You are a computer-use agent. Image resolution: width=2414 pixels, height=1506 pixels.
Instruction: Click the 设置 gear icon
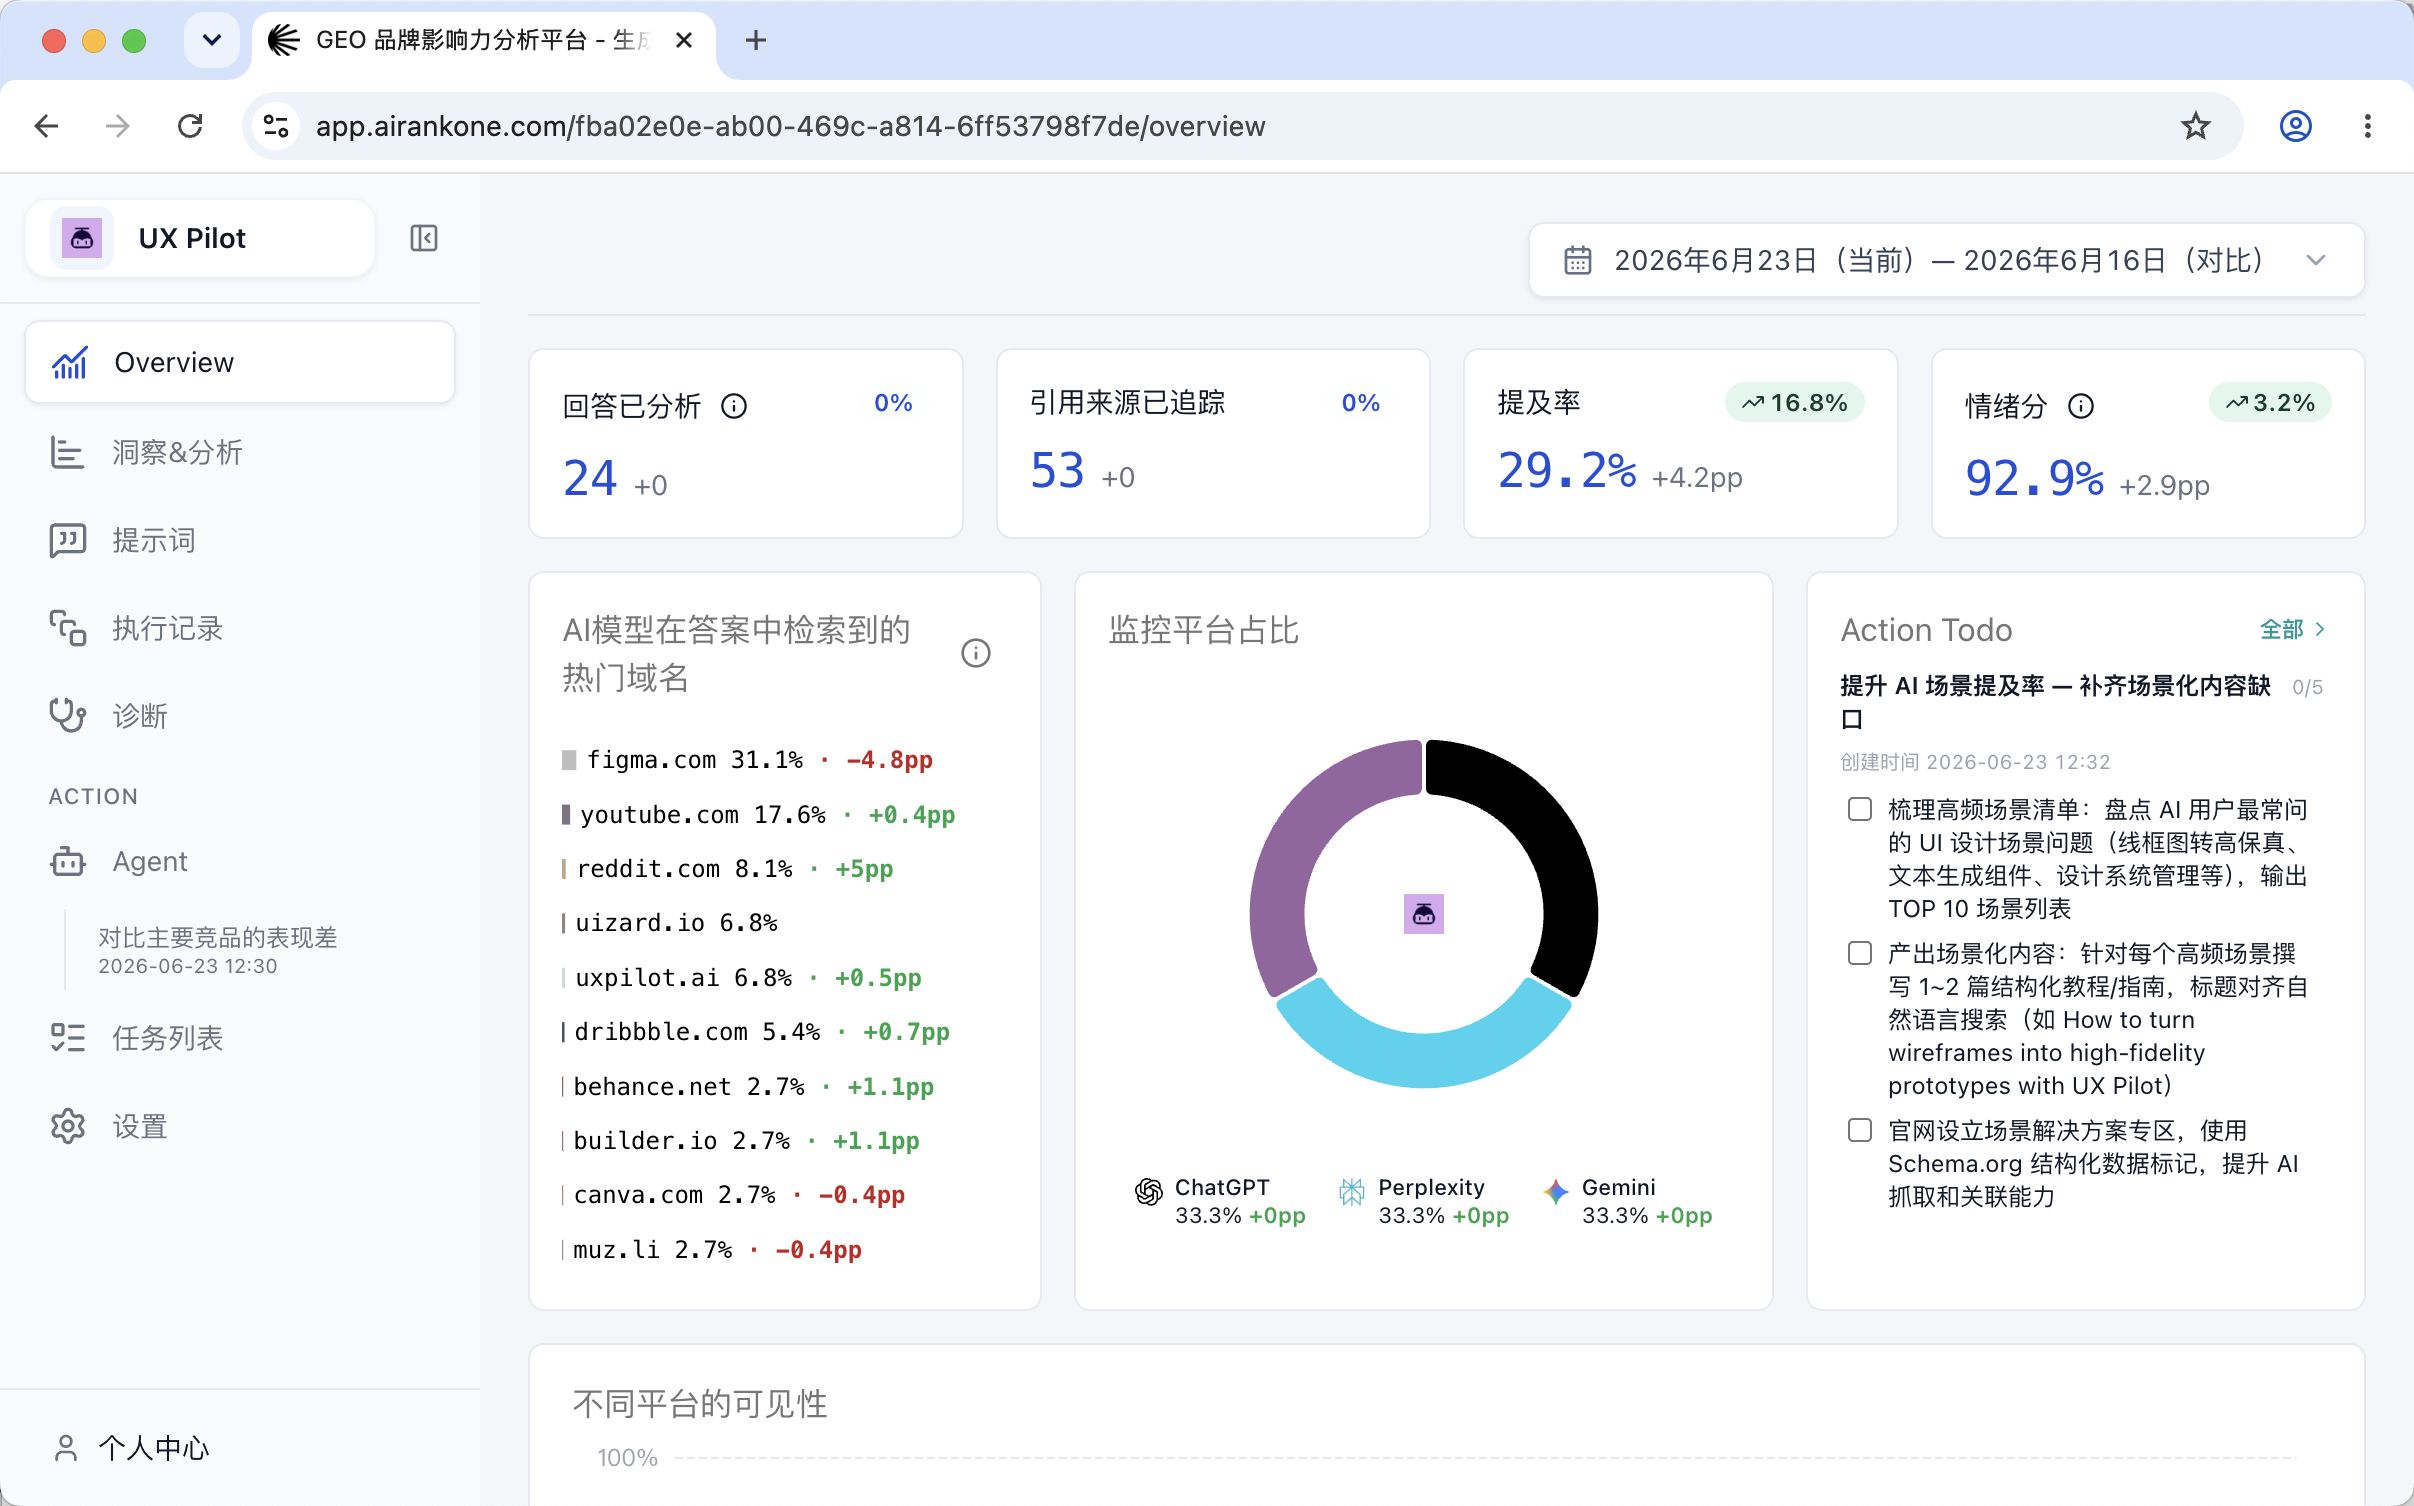pyautogui.click(x=67, y=1126)
